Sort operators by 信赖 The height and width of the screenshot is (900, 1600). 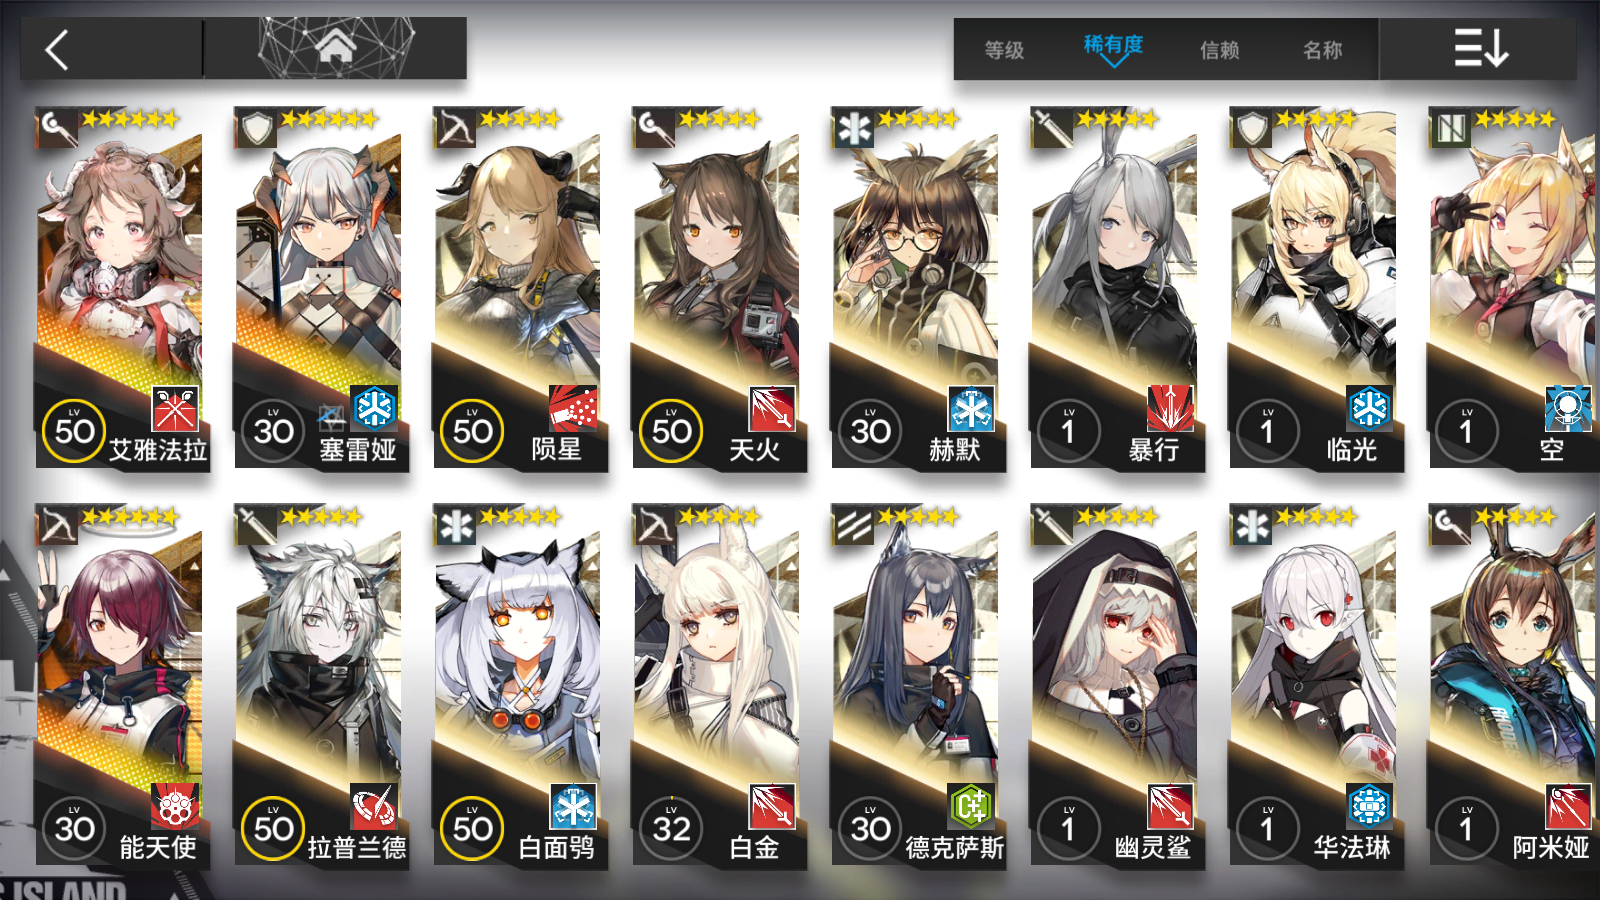[x=1220, y=50]
